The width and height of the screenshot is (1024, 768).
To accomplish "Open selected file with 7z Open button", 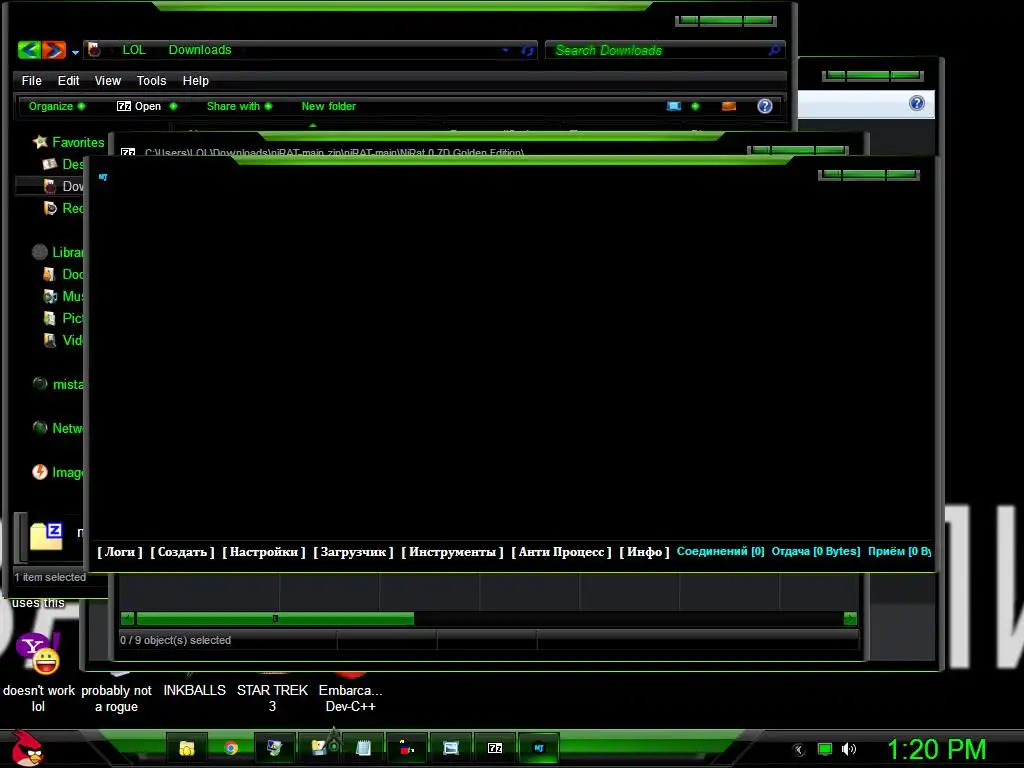I will pos(139,106).
